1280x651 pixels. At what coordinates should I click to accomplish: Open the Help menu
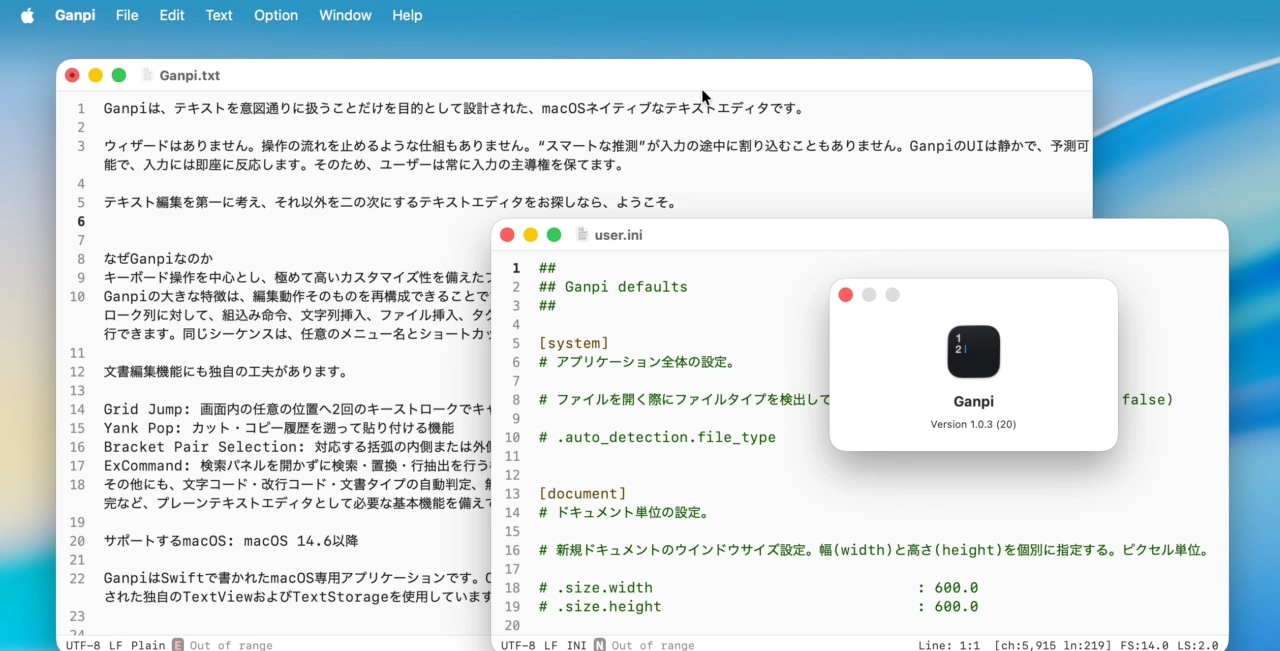pyautogui.click(x=407, y=15)
